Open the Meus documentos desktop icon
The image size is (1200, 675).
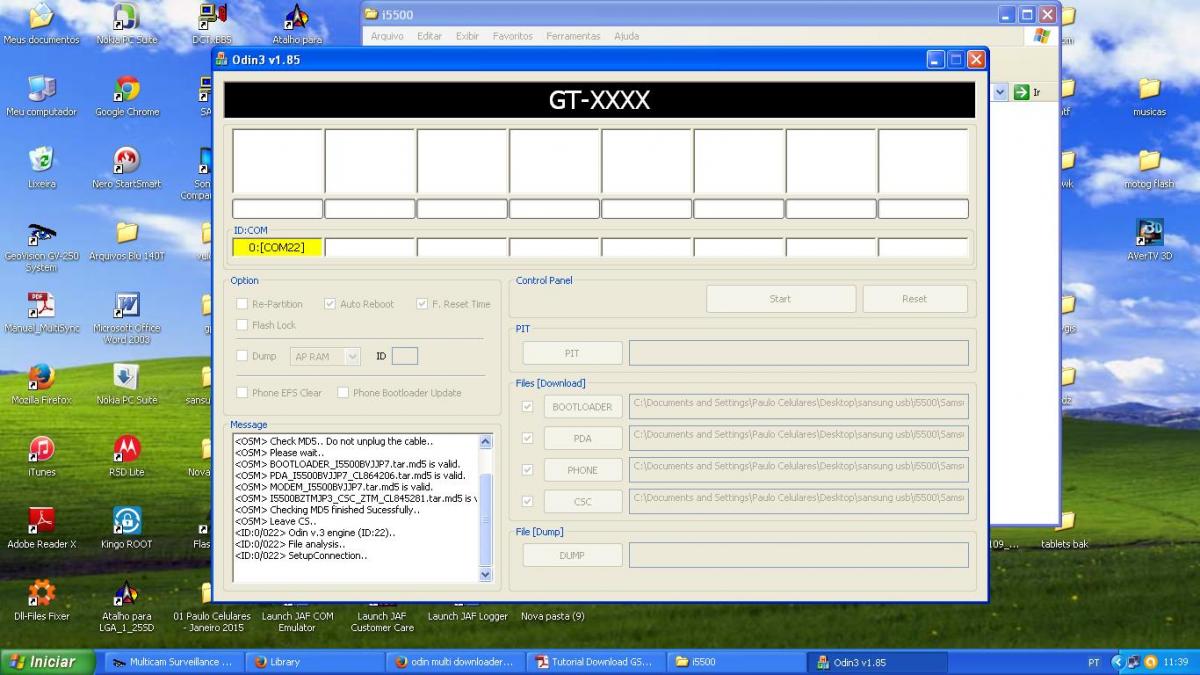click(41, 24)
